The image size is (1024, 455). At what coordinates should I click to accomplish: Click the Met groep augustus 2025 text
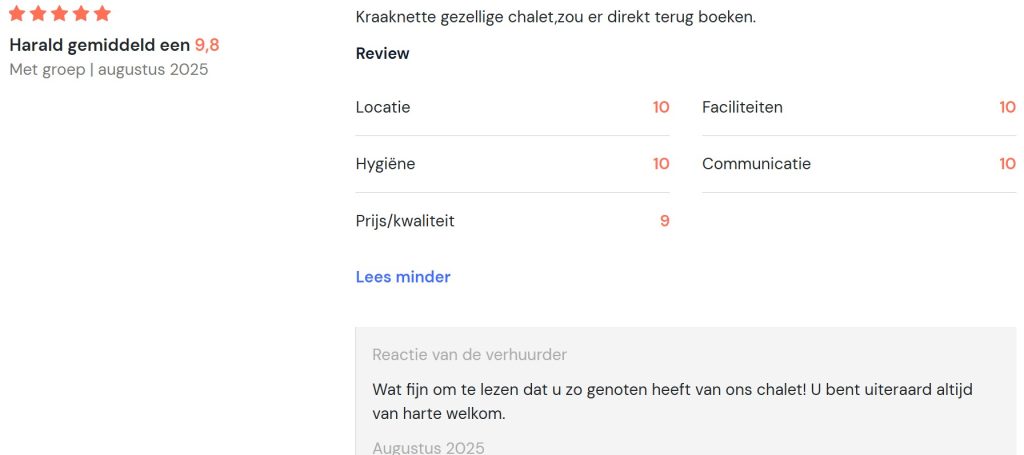coord(108,70)
